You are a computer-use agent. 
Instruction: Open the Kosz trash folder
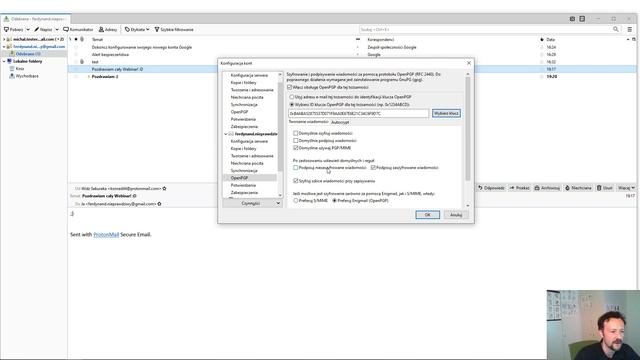pos(20,69)
